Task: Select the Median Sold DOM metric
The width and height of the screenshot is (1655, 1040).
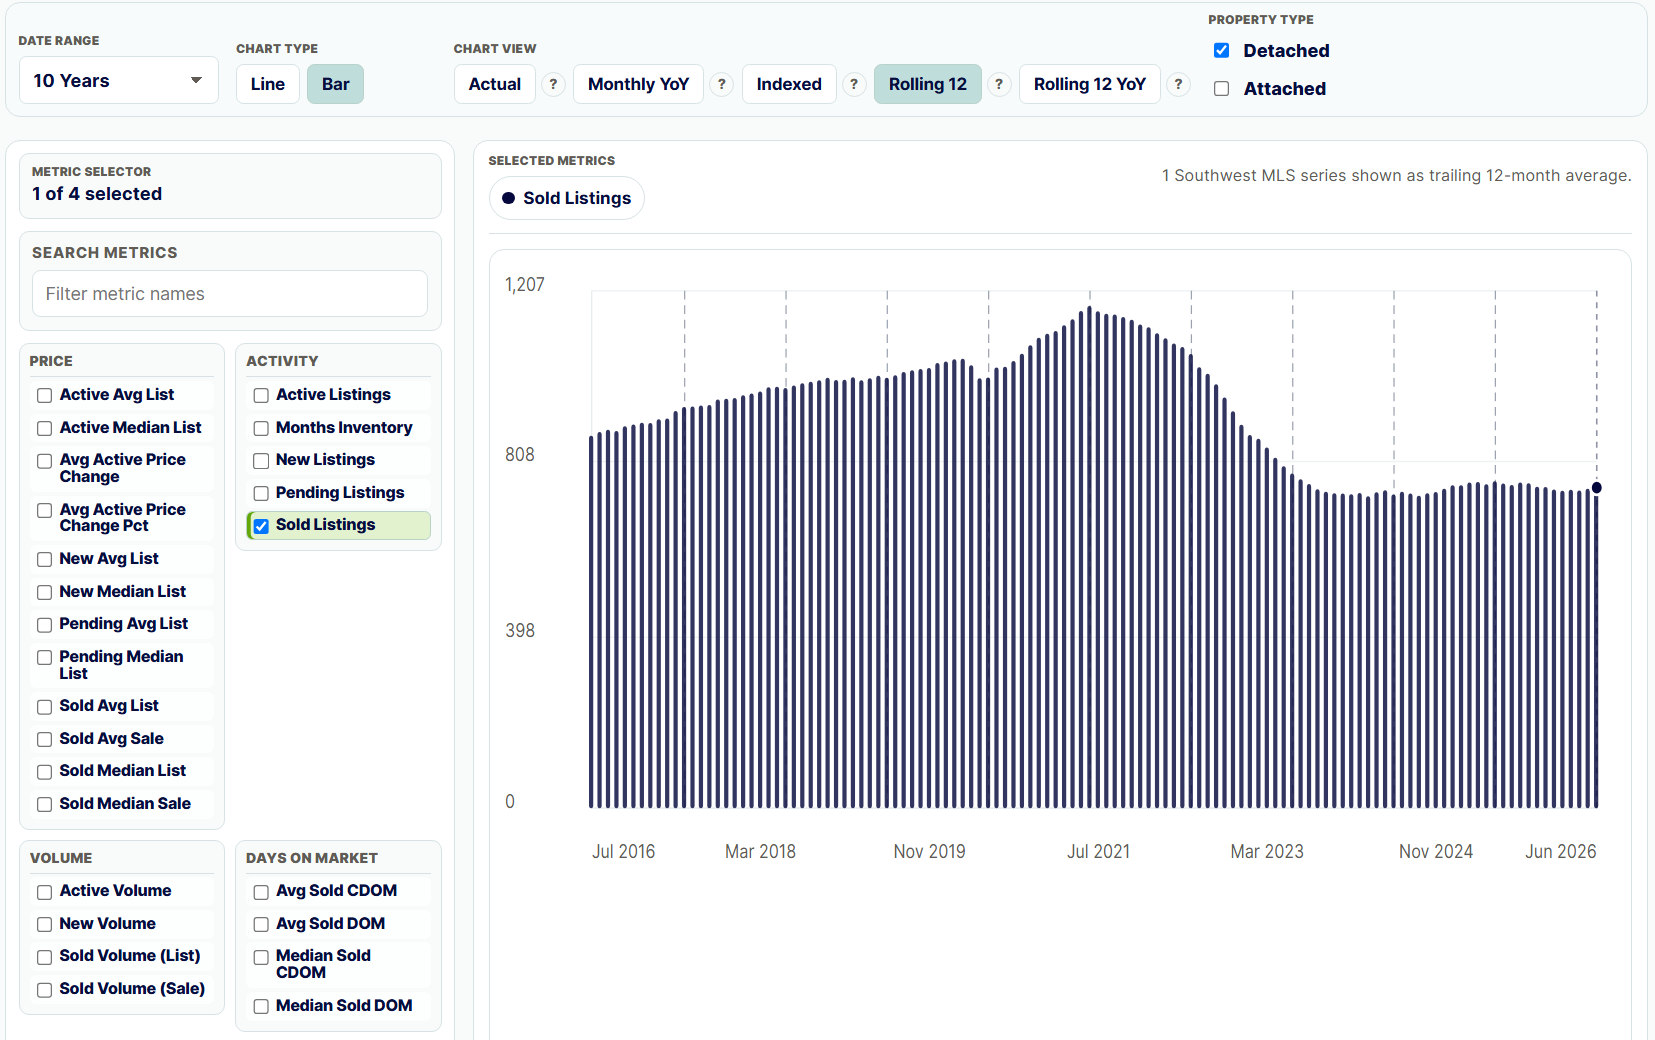Action: 261,1007
